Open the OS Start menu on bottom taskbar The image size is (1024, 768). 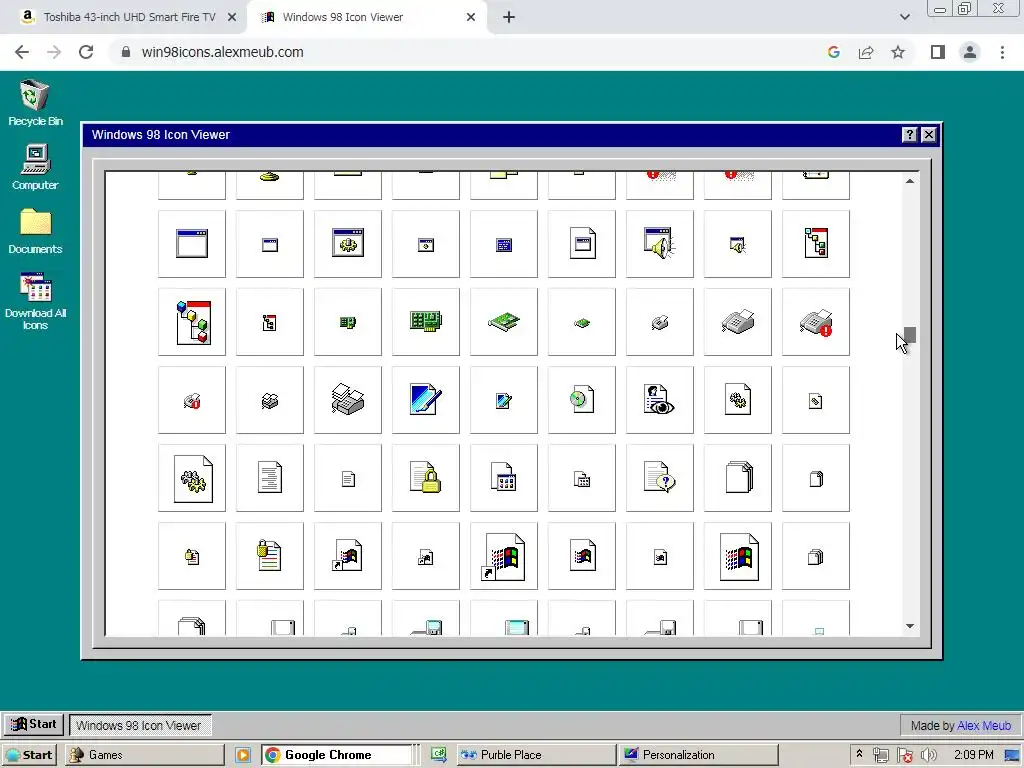(30, 755)
